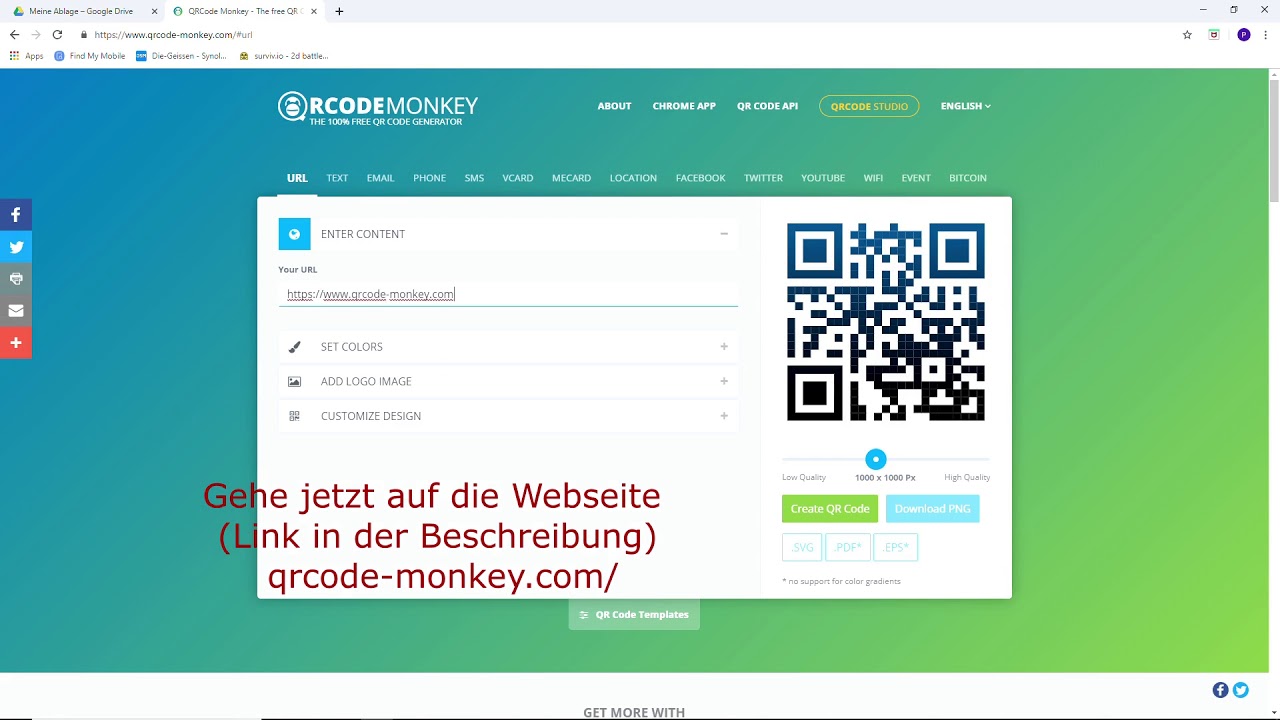The width and height of the screenshot is (1280, 720).
Task: Select the PHONE tab
Action: coord(430,178)
